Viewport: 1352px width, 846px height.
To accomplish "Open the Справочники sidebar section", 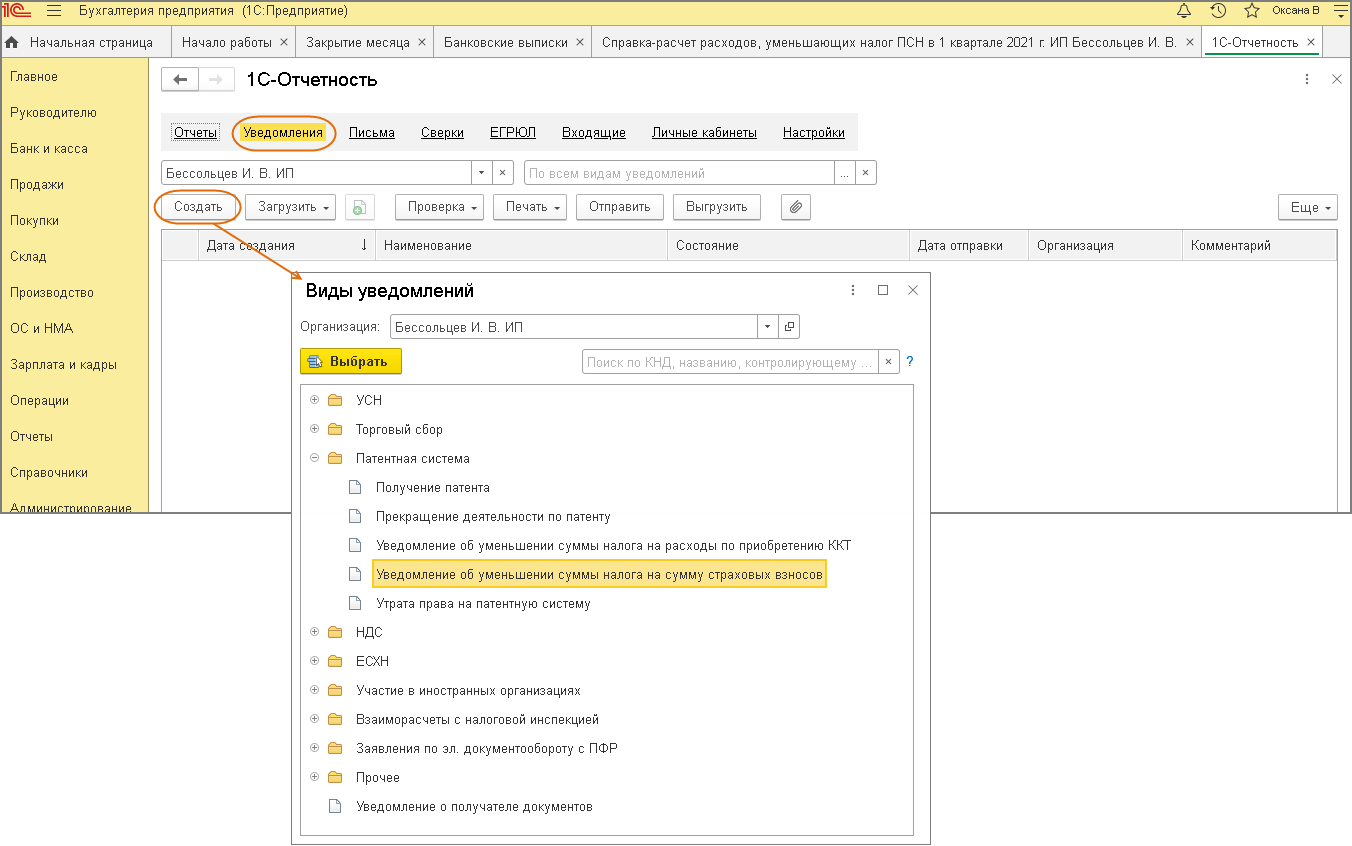I will coord(49,472).
